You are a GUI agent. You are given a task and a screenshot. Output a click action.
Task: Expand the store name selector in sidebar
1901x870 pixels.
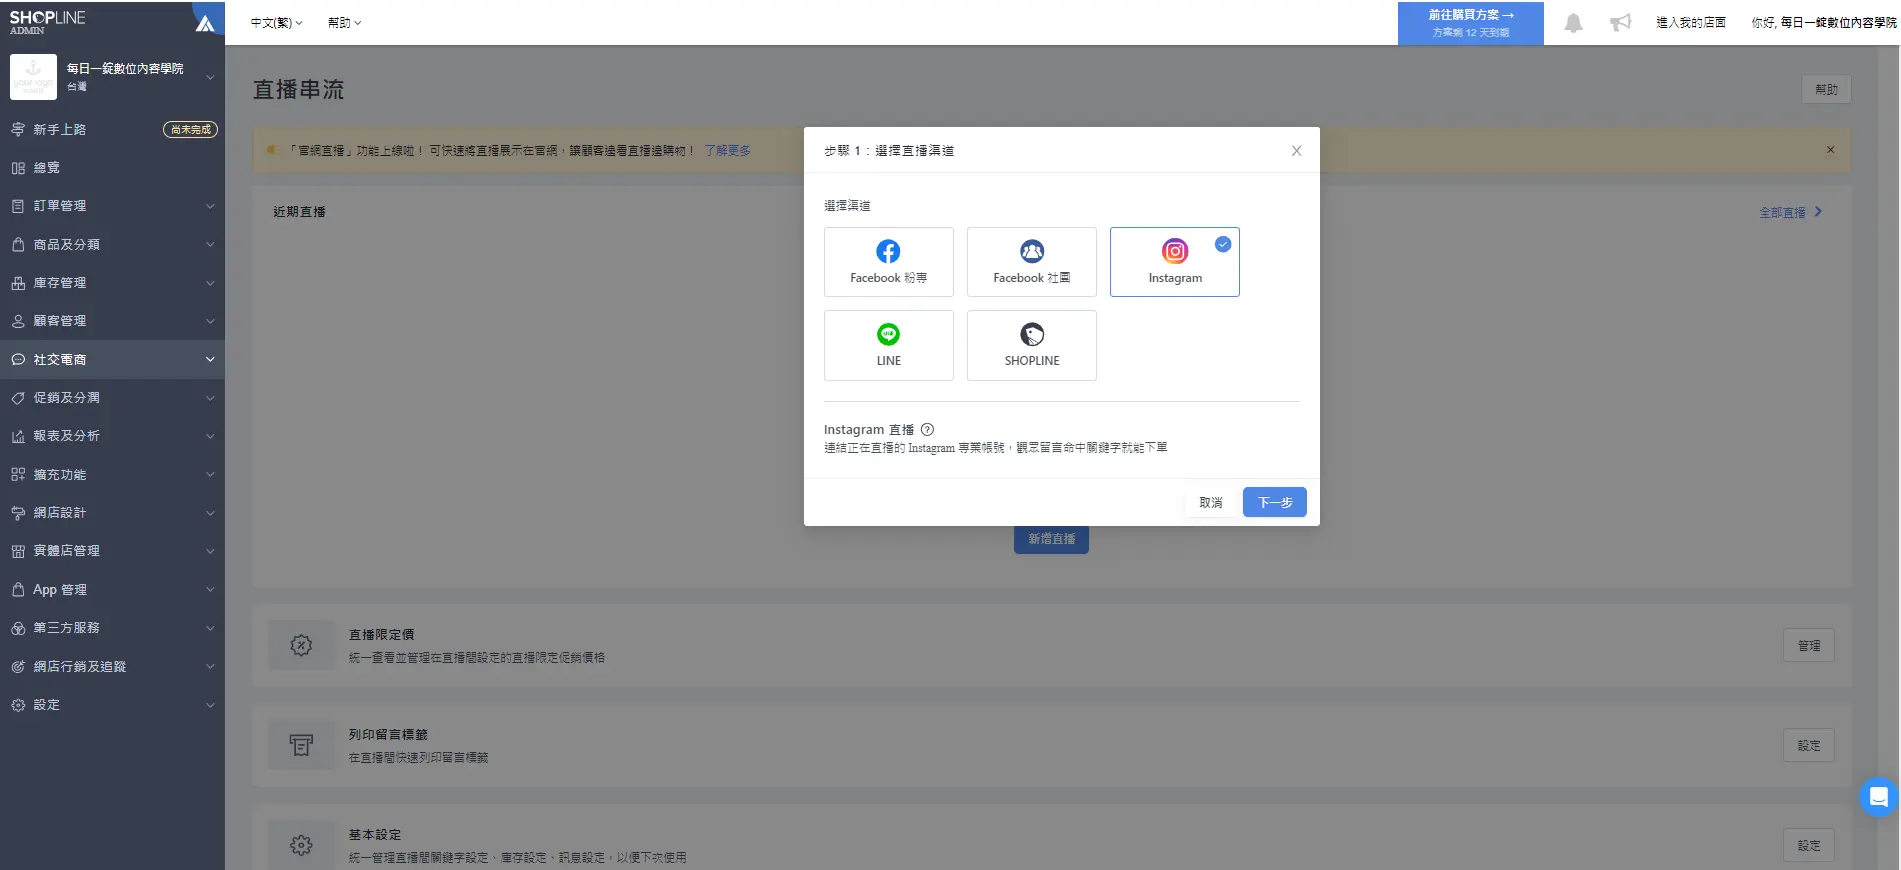tap(112, 77)
